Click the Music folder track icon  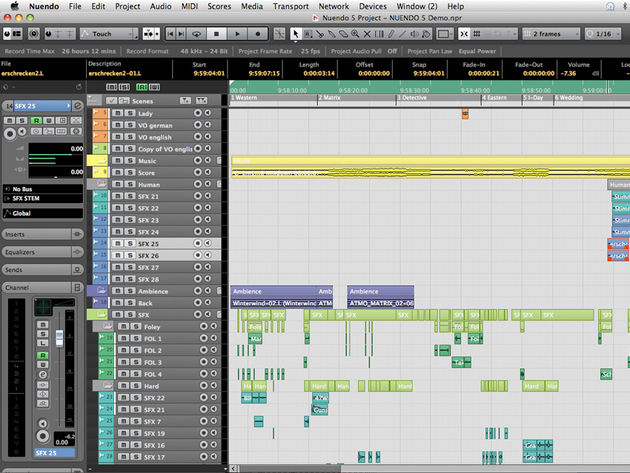point(101,161)
